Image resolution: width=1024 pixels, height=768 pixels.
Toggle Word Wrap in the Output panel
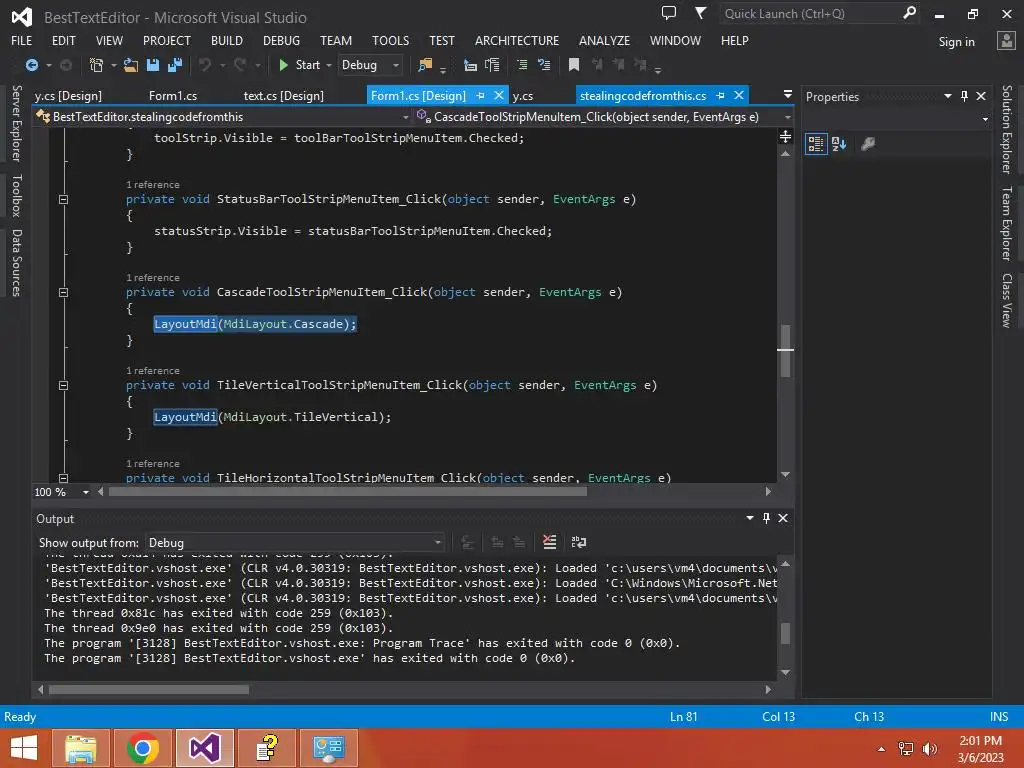click(579, 542)
